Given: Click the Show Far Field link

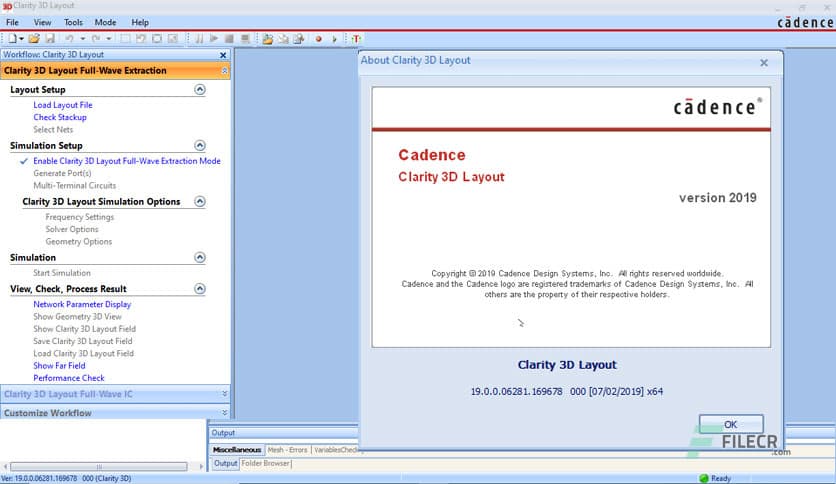Looking at the screenshot, I should click(x=59, y=366).
